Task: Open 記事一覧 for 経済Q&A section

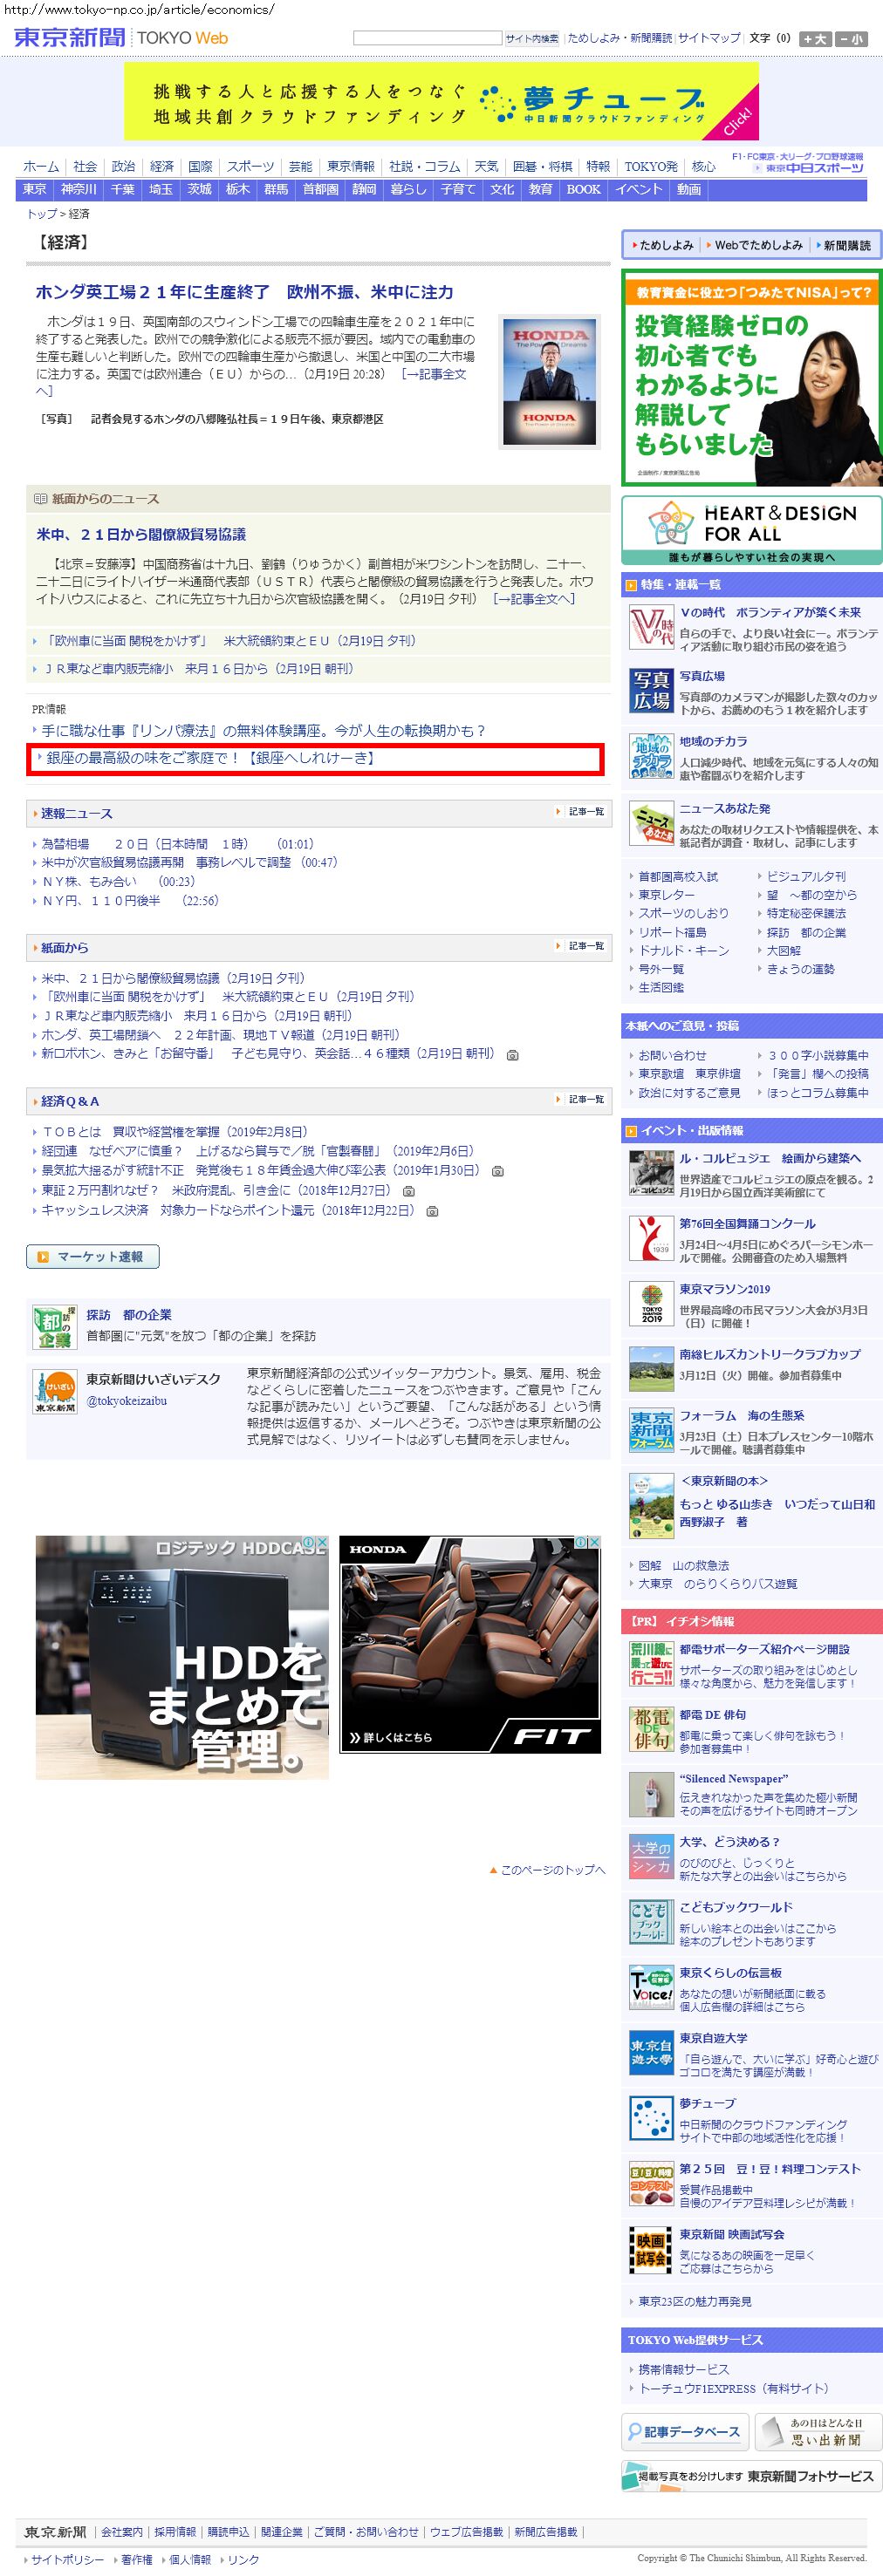Action: [586, 1099]
